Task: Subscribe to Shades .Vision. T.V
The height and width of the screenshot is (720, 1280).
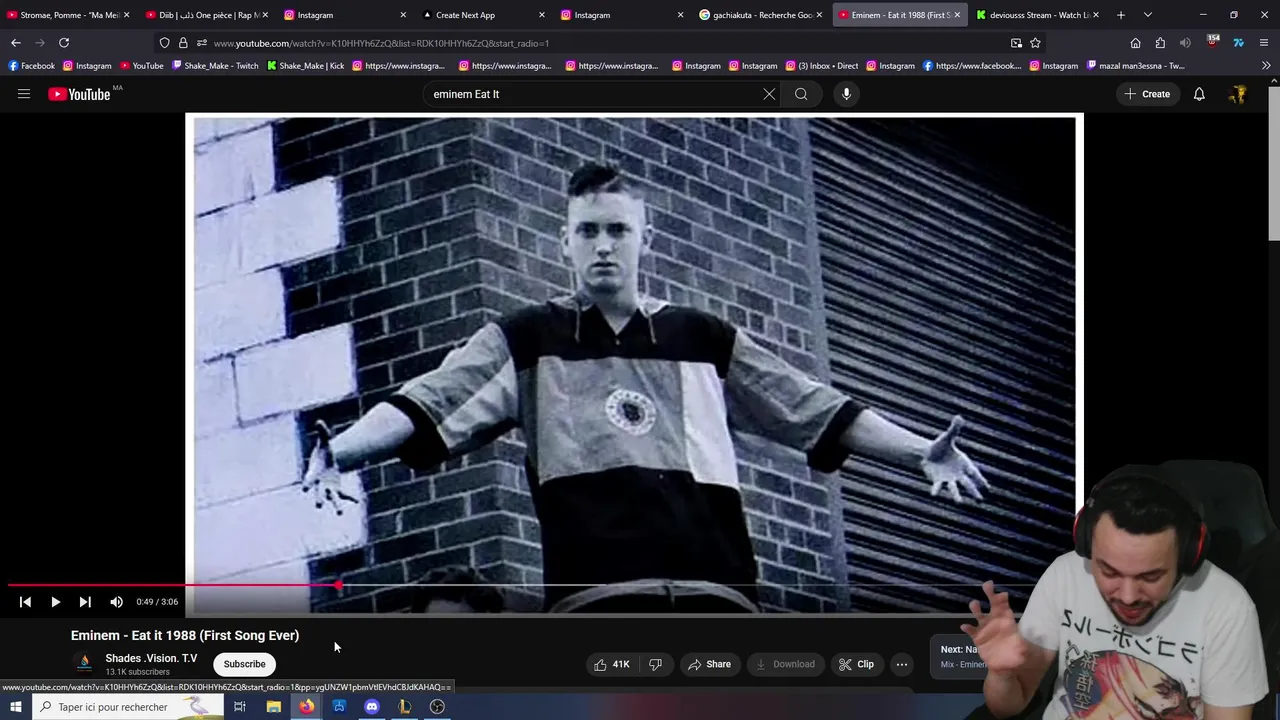Action: tap(244, 664)
